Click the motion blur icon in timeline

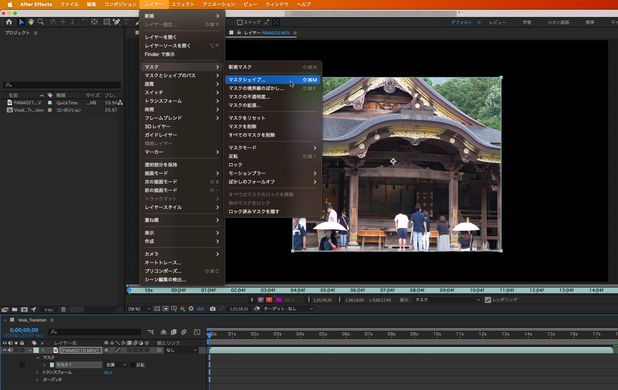(184, 332)
